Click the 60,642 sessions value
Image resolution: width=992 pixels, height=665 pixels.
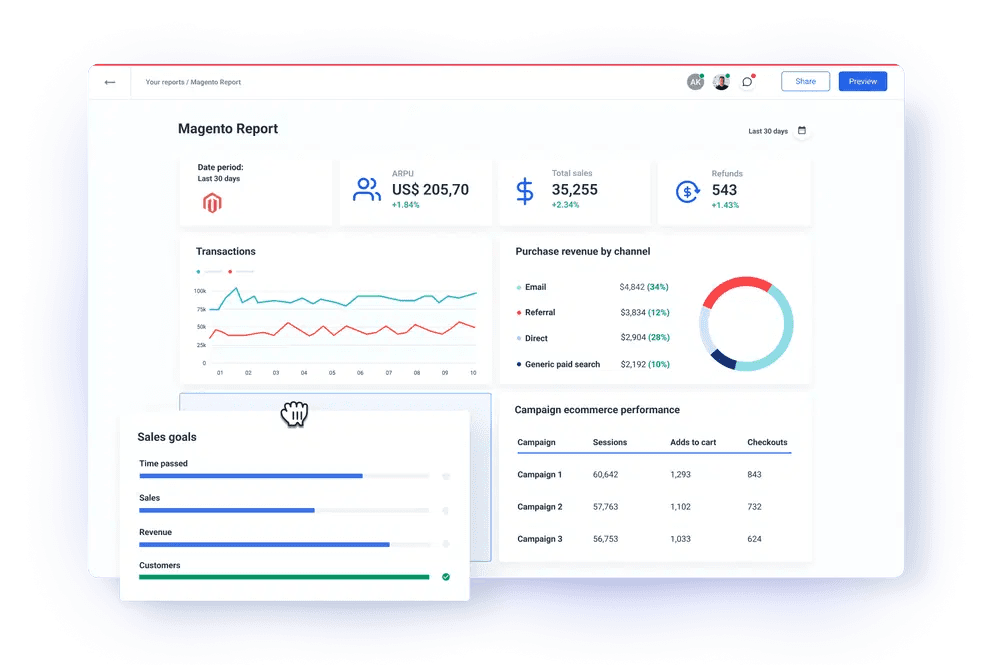[x=605, y=475]
